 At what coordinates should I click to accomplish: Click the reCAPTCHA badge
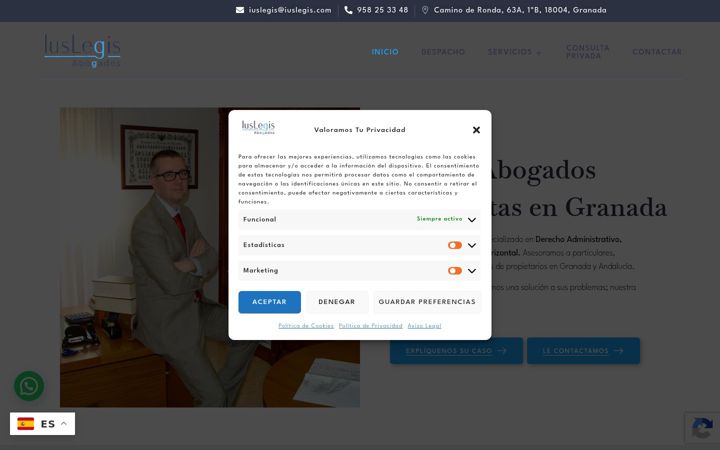pyautogui.click(x=703, y=428)
